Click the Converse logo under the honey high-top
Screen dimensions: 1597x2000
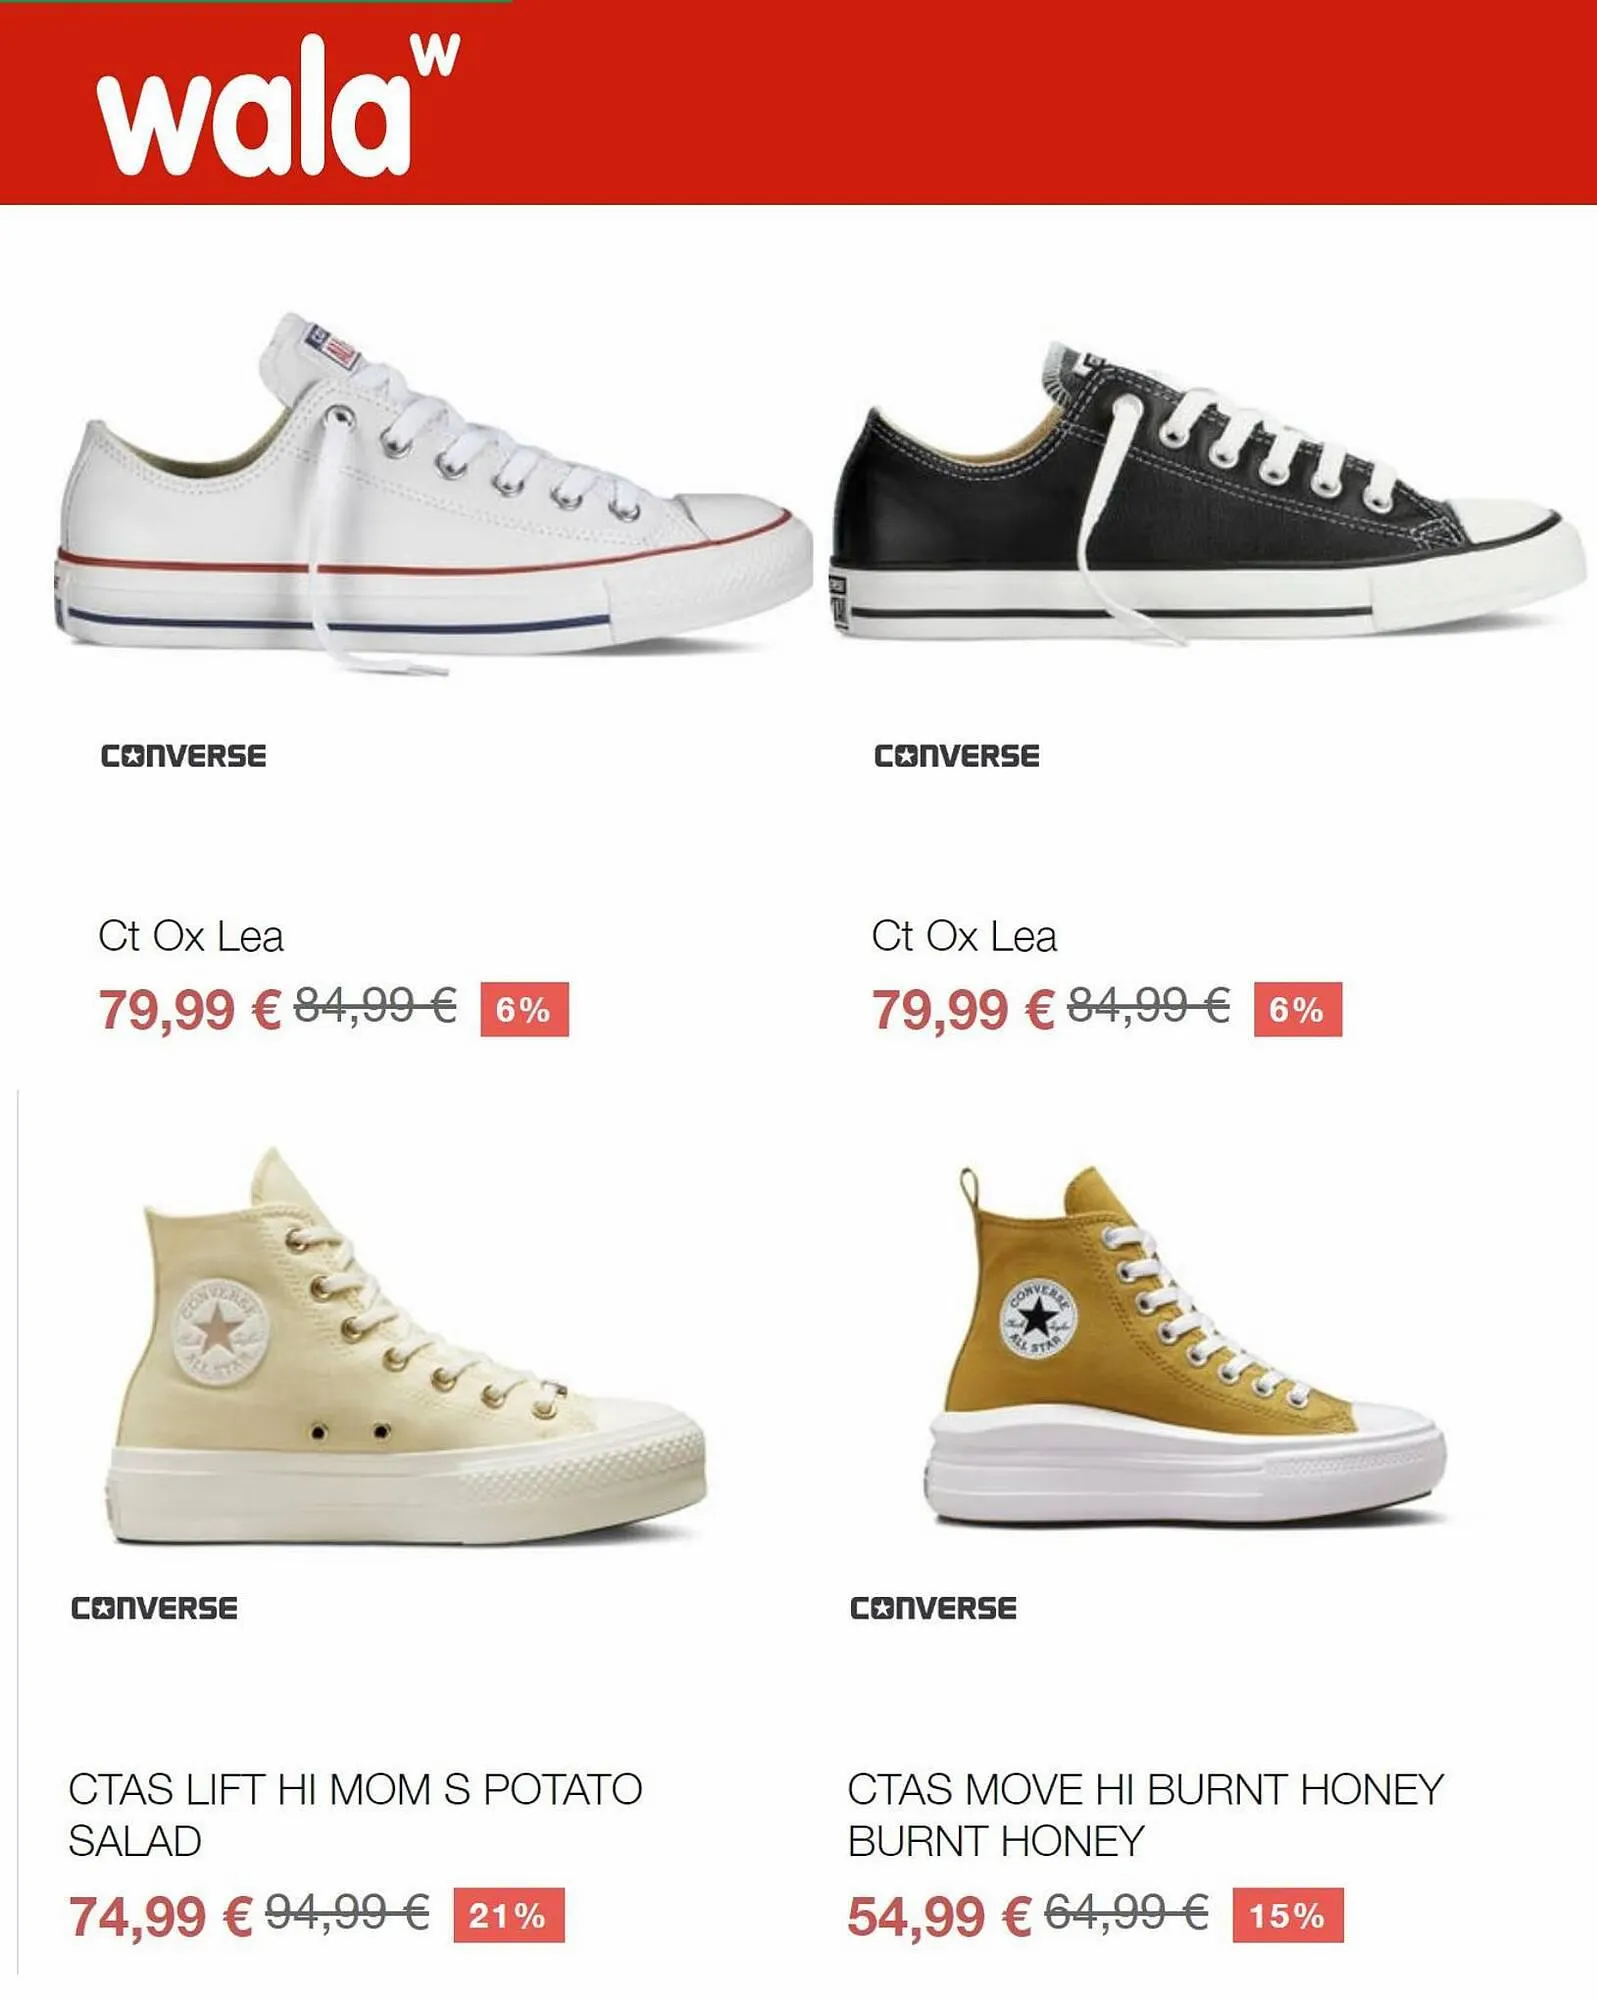(933, 1608)
